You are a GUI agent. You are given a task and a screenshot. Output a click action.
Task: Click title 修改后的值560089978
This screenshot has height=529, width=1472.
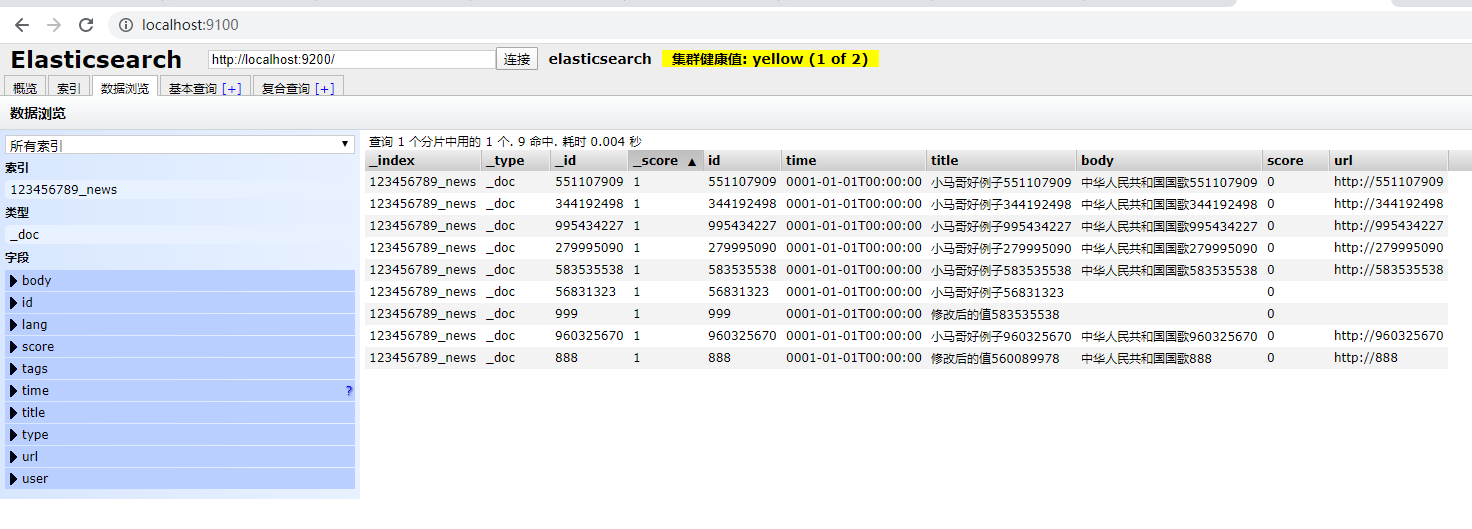pos(995,358)
